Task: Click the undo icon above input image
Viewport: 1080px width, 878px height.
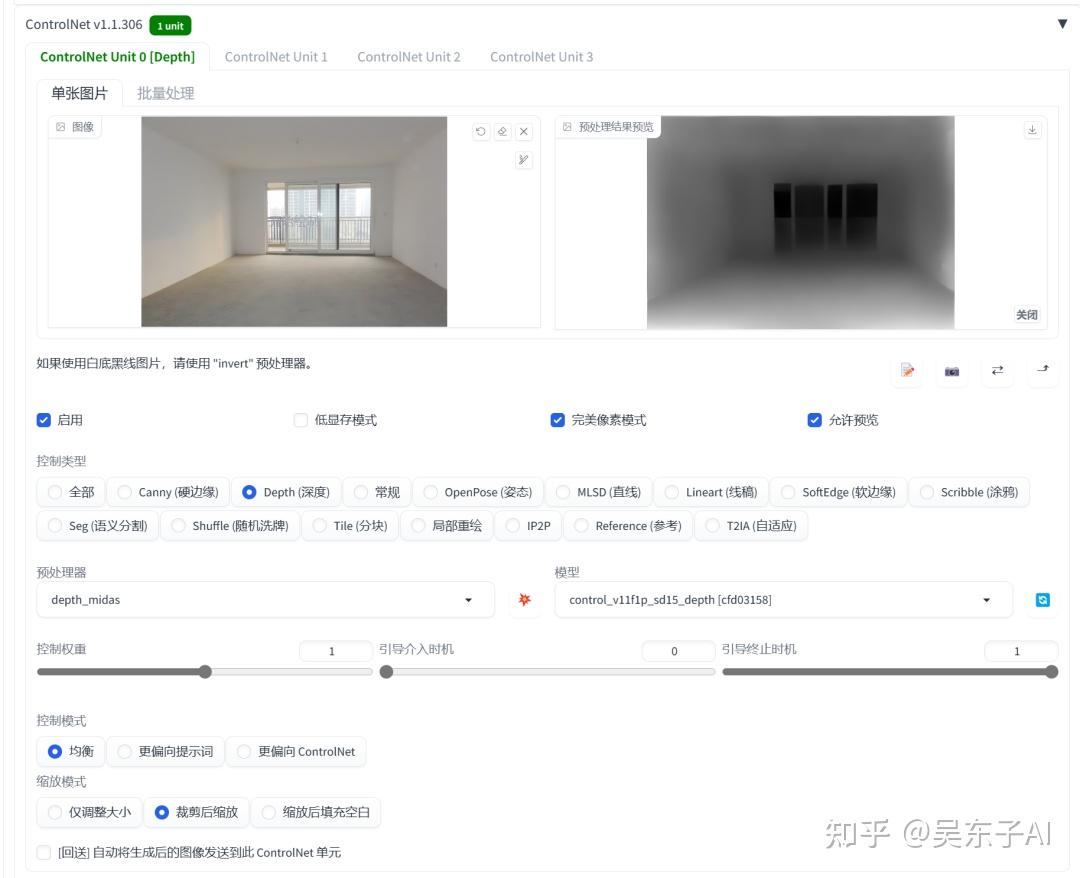Action: [481, 132]
